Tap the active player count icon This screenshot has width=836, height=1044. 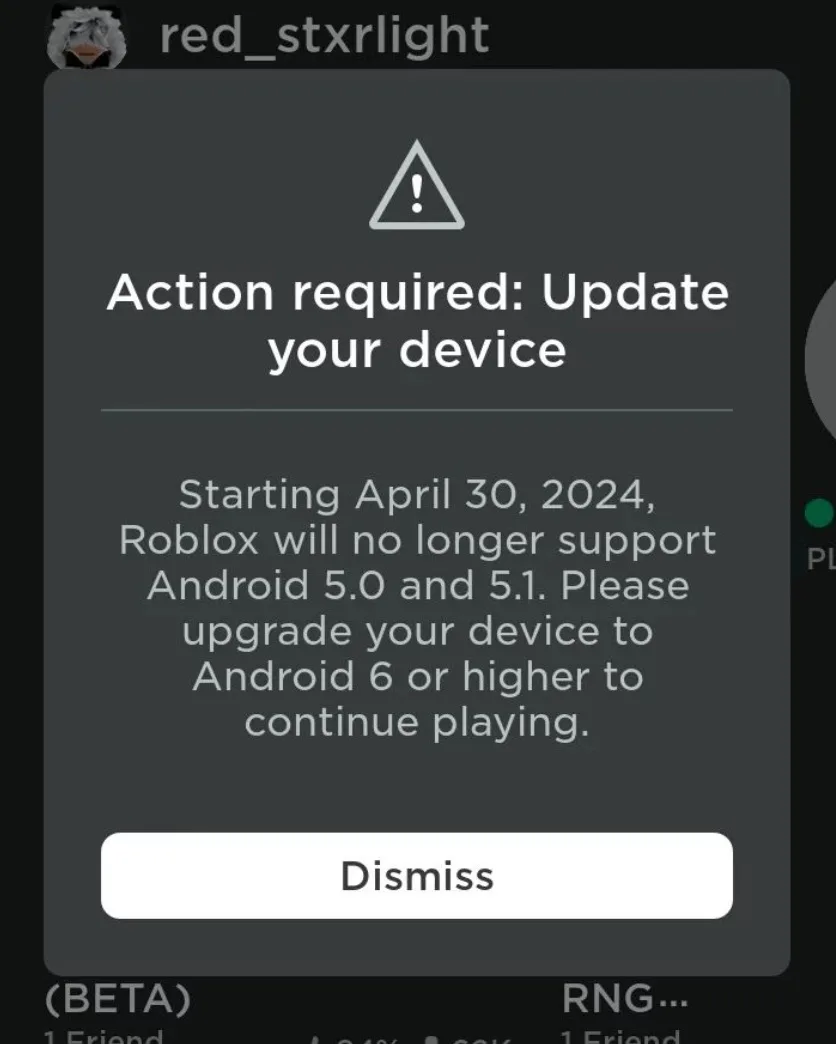pyautogui.click(x=433, y=1039)
